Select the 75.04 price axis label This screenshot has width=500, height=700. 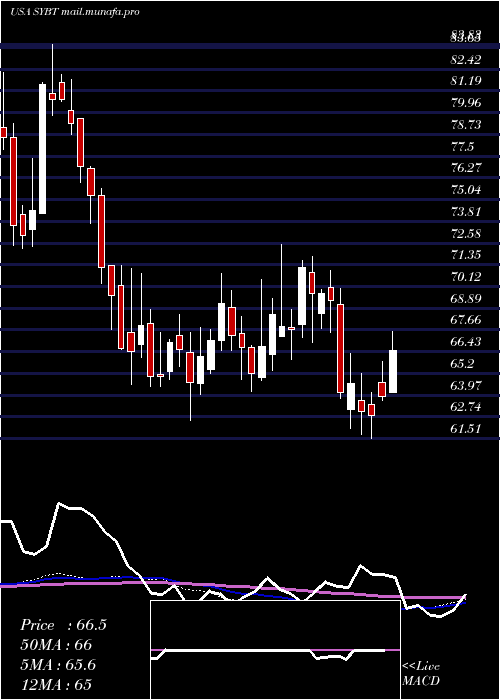[x=466, y=190]
